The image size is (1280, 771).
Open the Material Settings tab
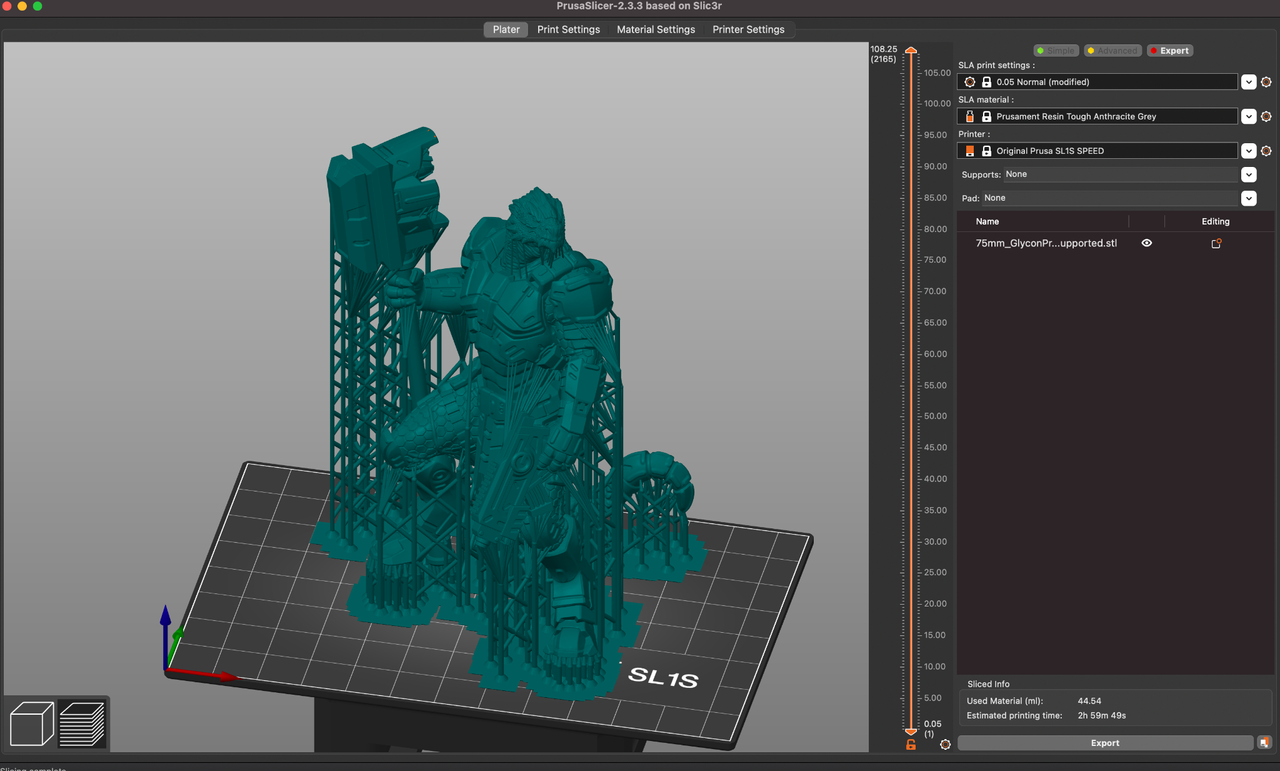[656, 29]
